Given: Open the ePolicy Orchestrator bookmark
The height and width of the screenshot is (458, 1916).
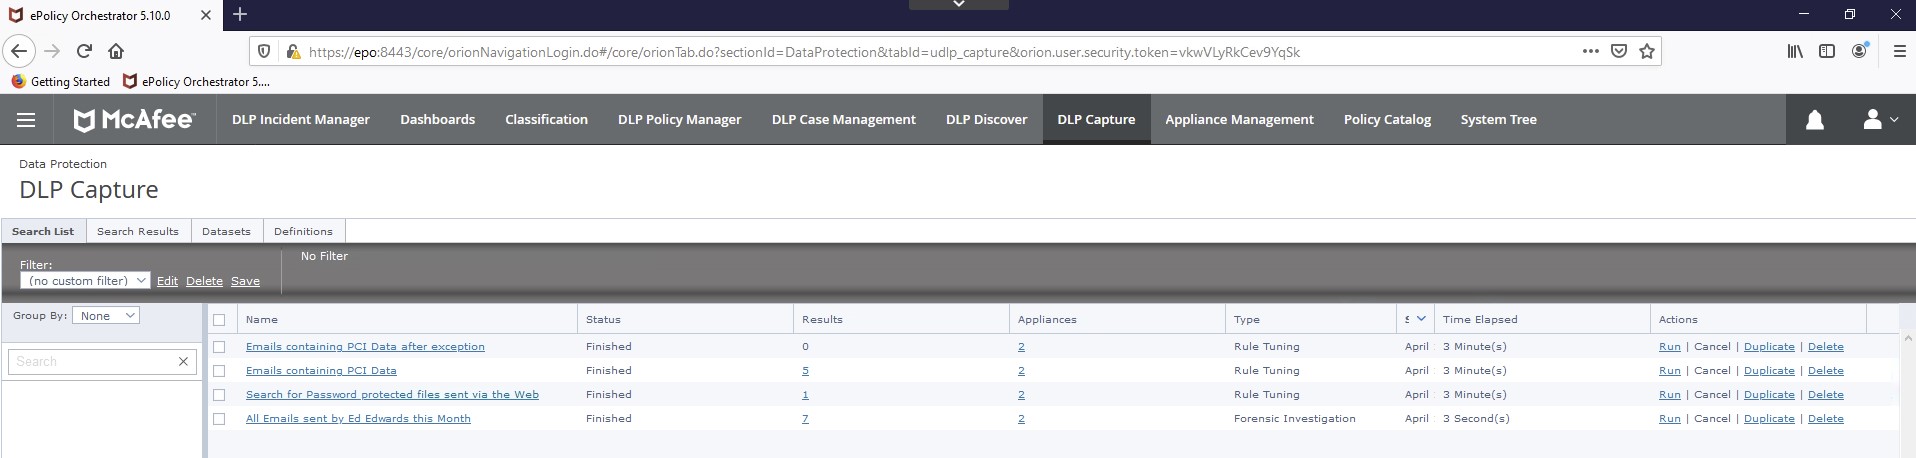Looking at the screenshot, I should (196, 82).
